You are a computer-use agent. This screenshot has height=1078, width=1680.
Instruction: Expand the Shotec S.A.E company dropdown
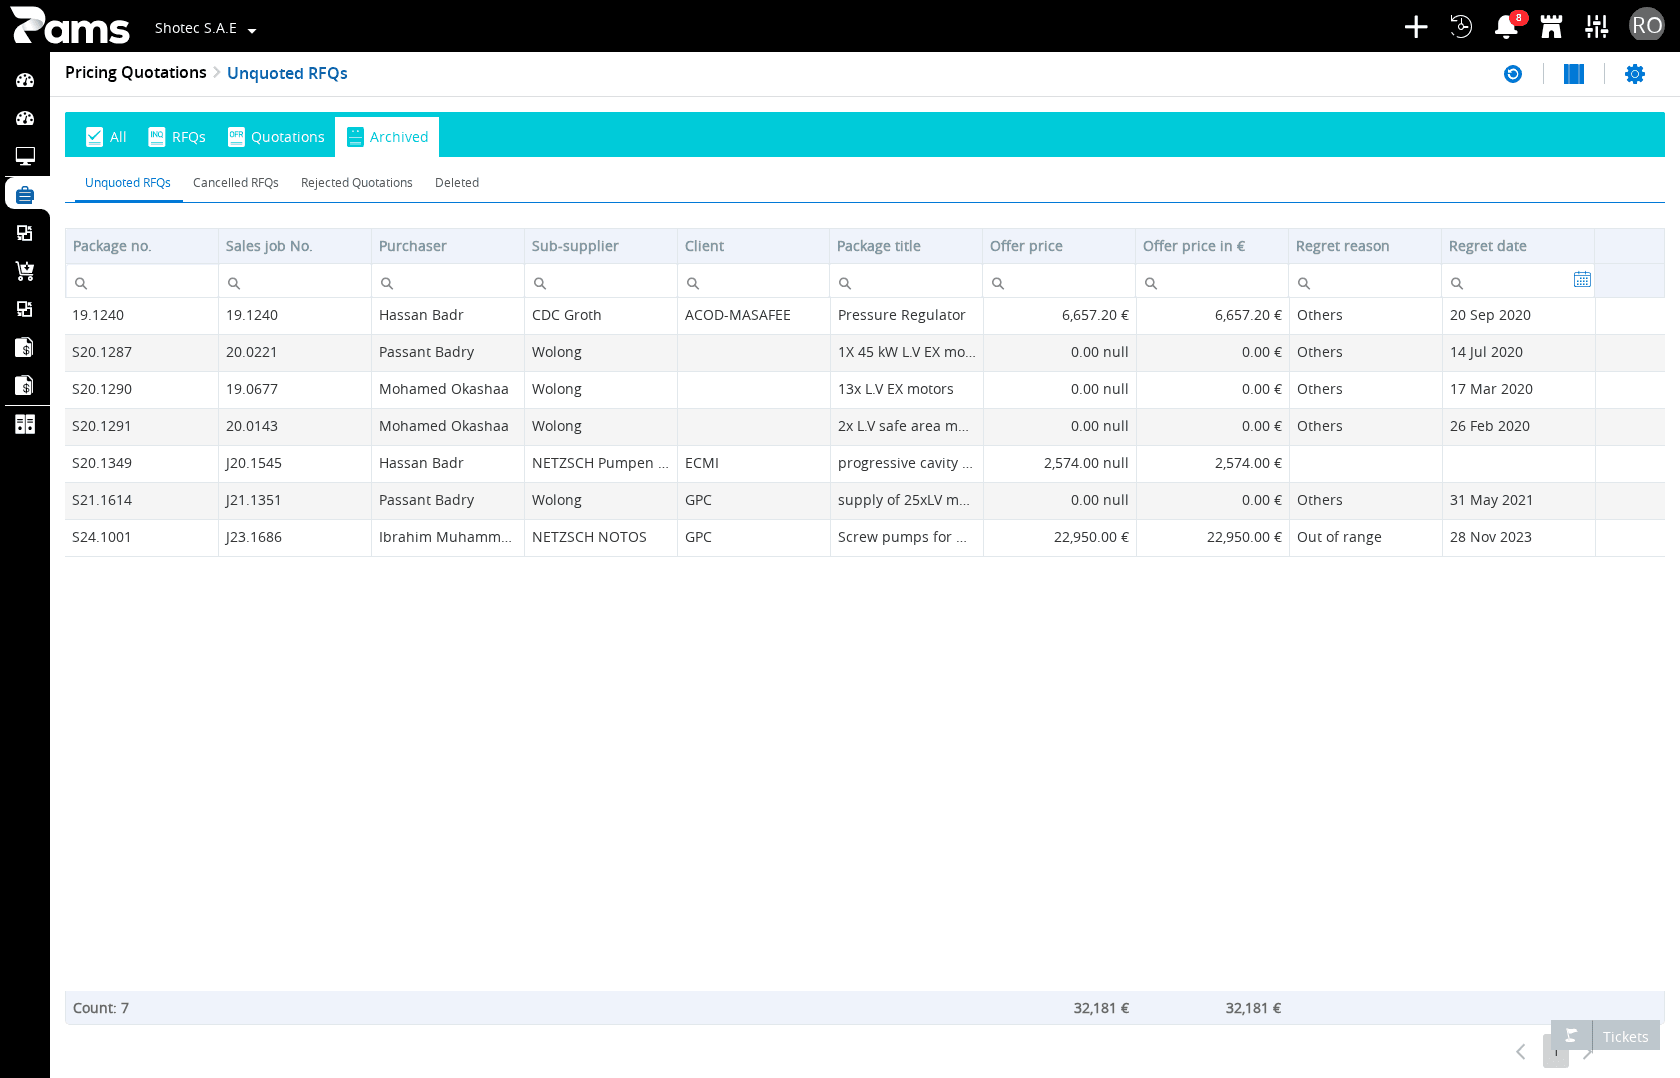206,28
